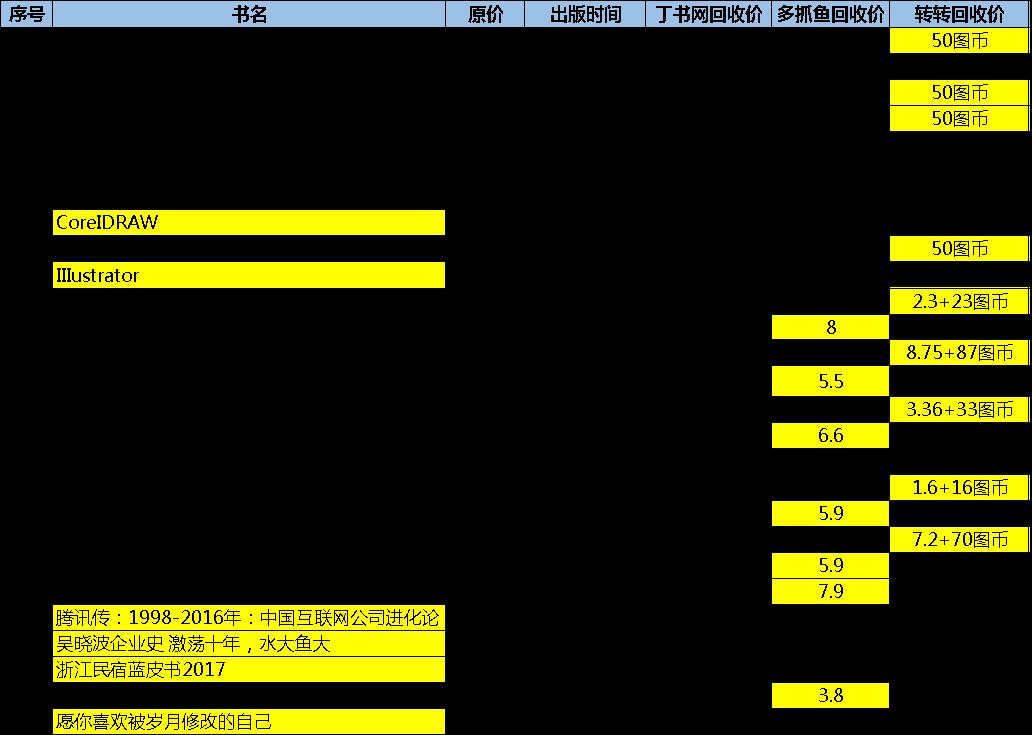1032x735 pixels.
Task: Select the 6.6 price cell
Action: click(x=830, y=435)
